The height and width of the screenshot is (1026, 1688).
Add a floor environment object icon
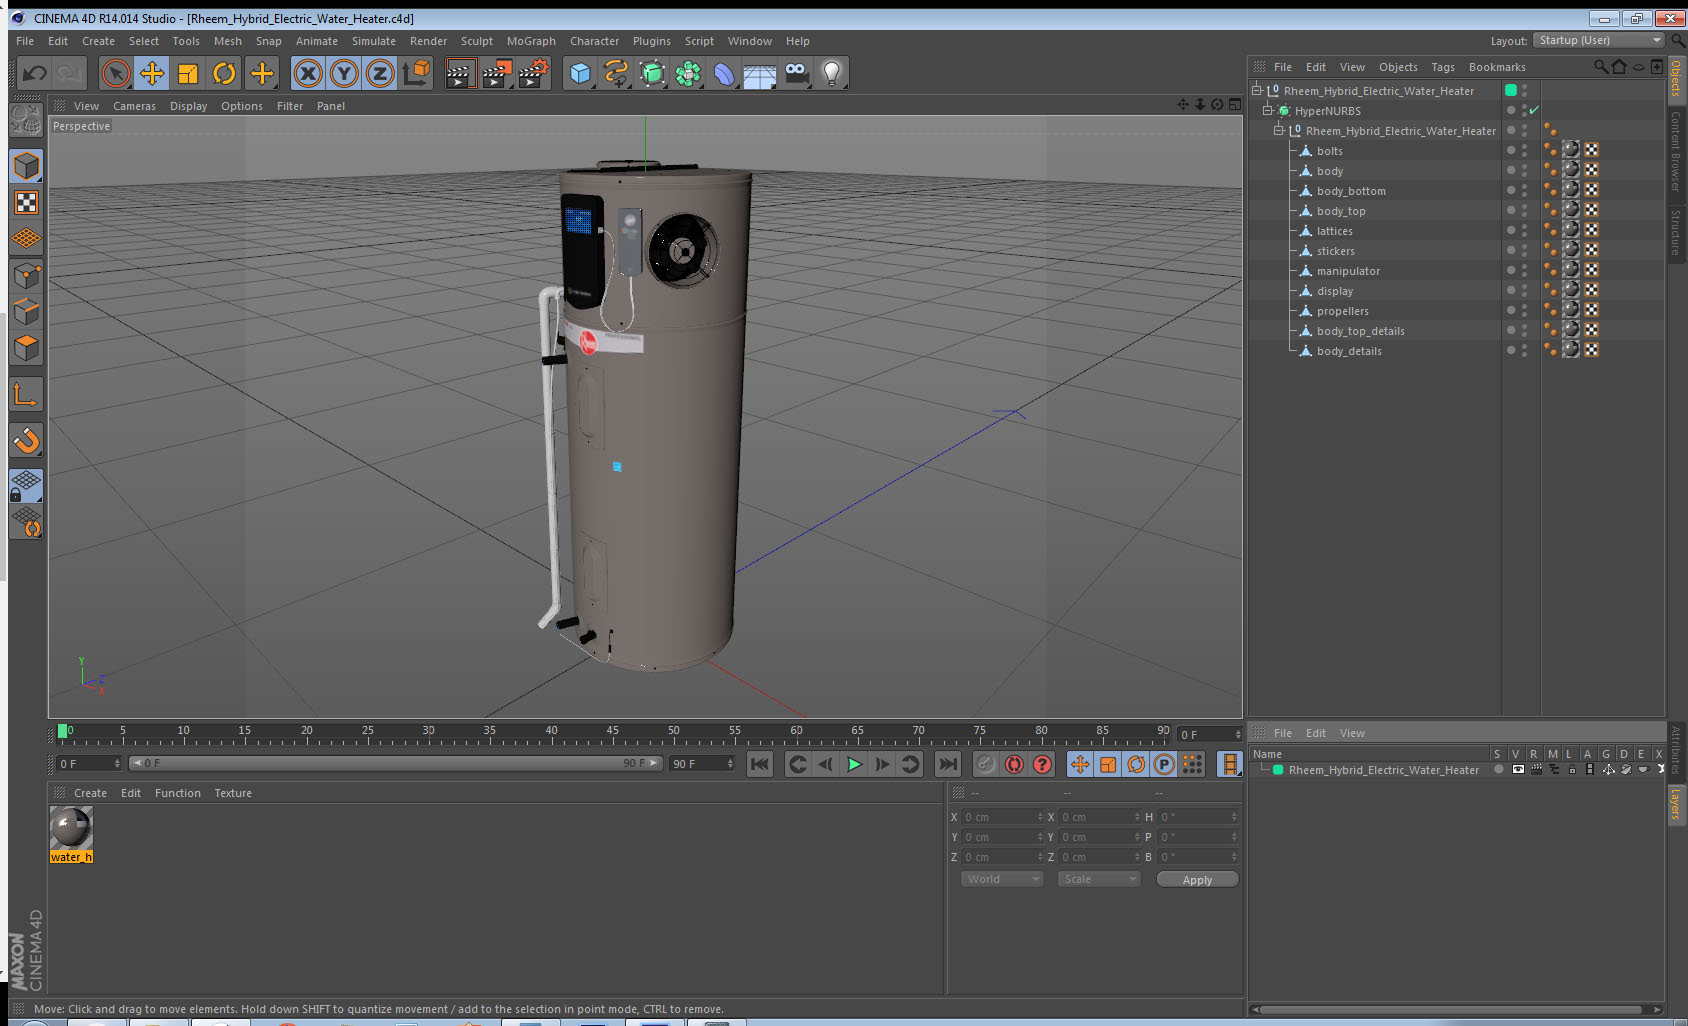(760, 73)
